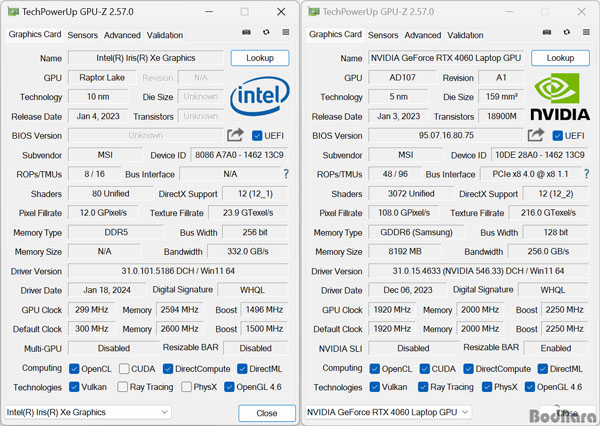Click the 8192 MB memory size value
This screenshot has width=600, height=426.
pyautogui.click(x=405, y=251)
